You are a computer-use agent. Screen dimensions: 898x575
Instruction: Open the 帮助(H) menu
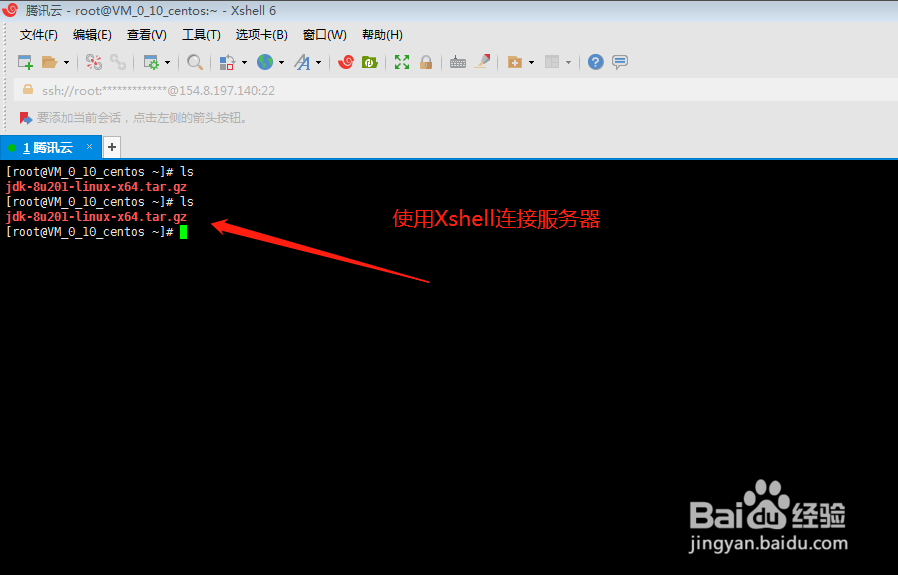coord(382,35)
